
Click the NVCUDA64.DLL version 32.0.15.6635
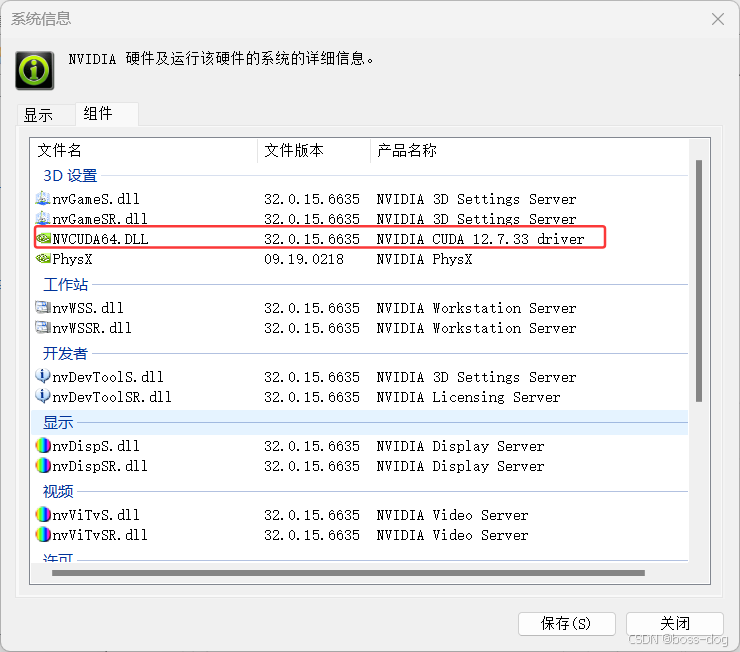(x=311, y=239)
